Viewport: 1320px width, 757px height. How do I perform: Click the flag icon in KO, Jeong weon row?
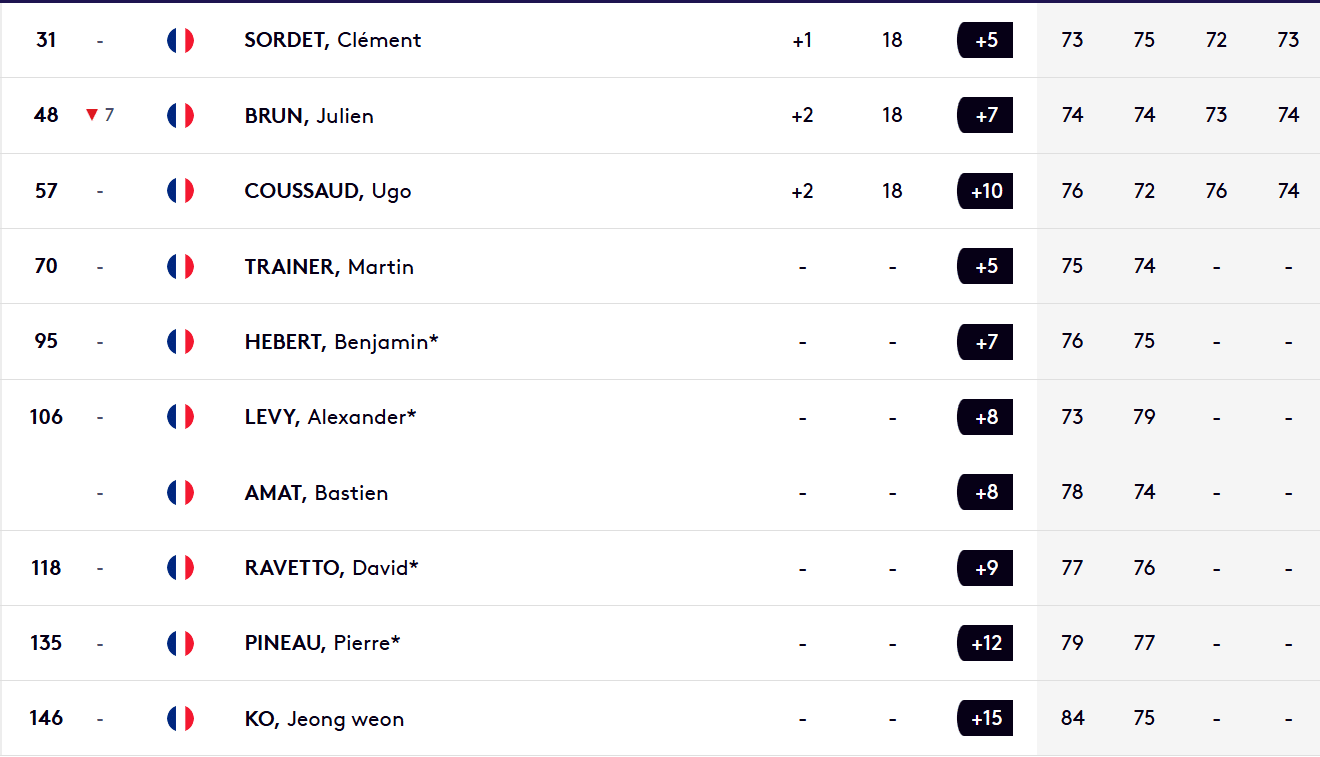[180, 718]
